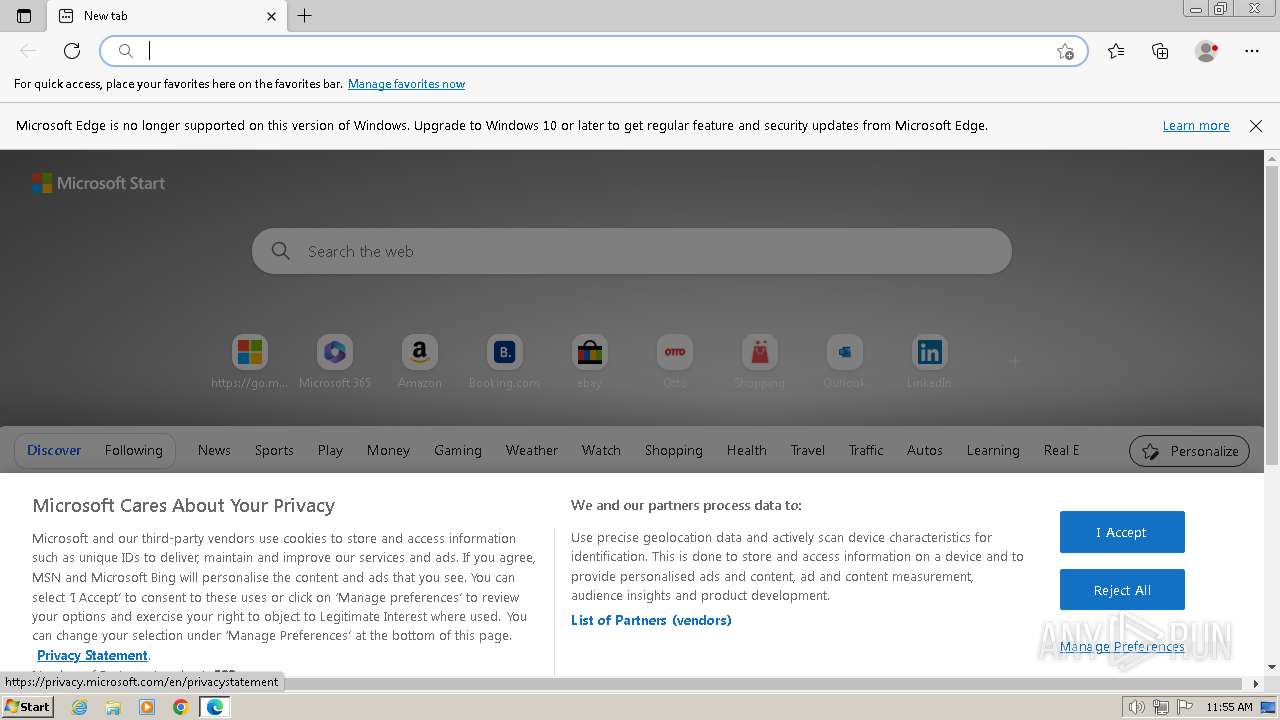The height and width of the screenshot is (720, 1280).
Task: Click I Accept for cookies
Action: 1122,532
